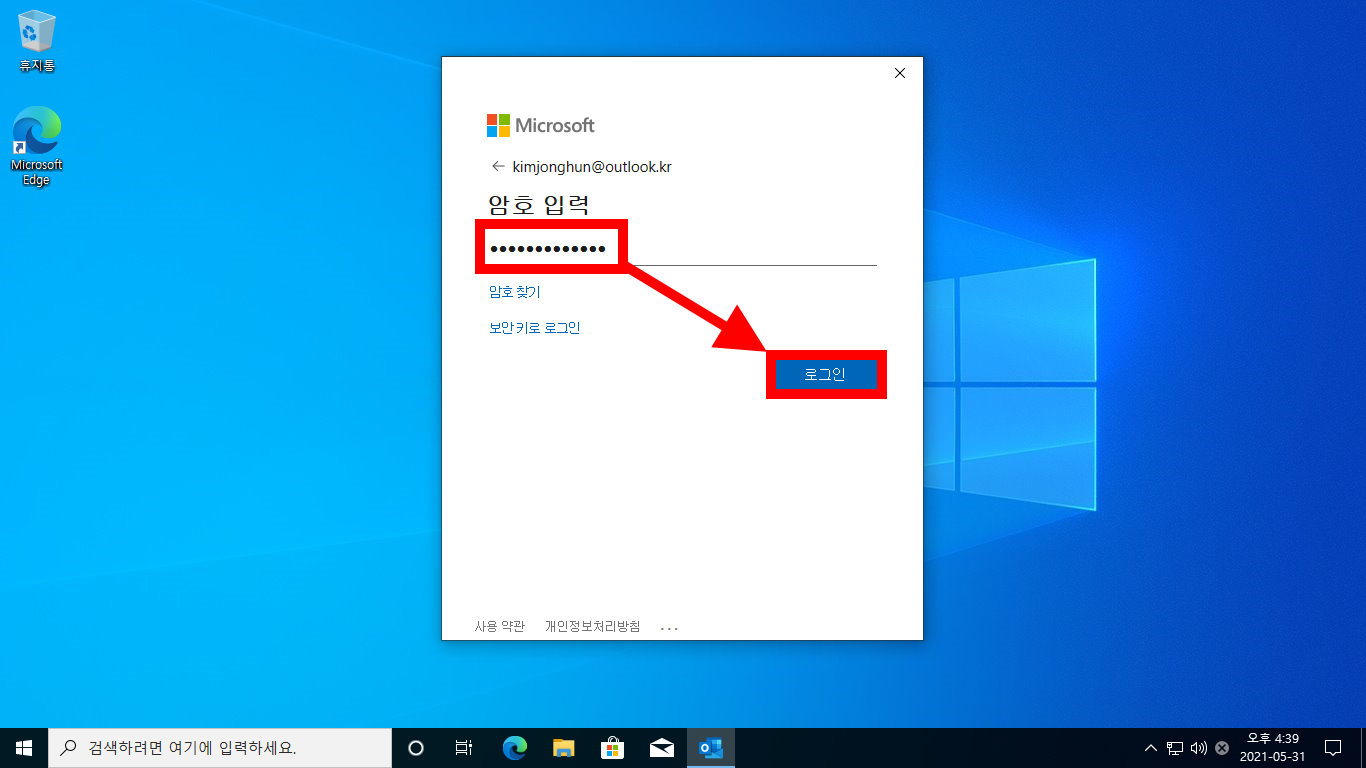
Task: Open the notification action center
Action: [x=1333, y=747]
